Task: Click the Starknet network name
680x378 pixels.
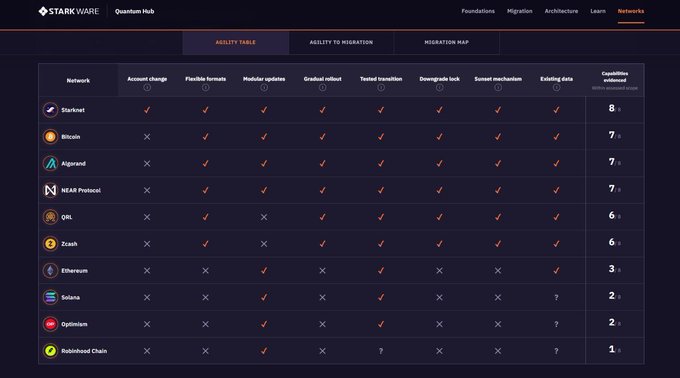Action: 73,110
